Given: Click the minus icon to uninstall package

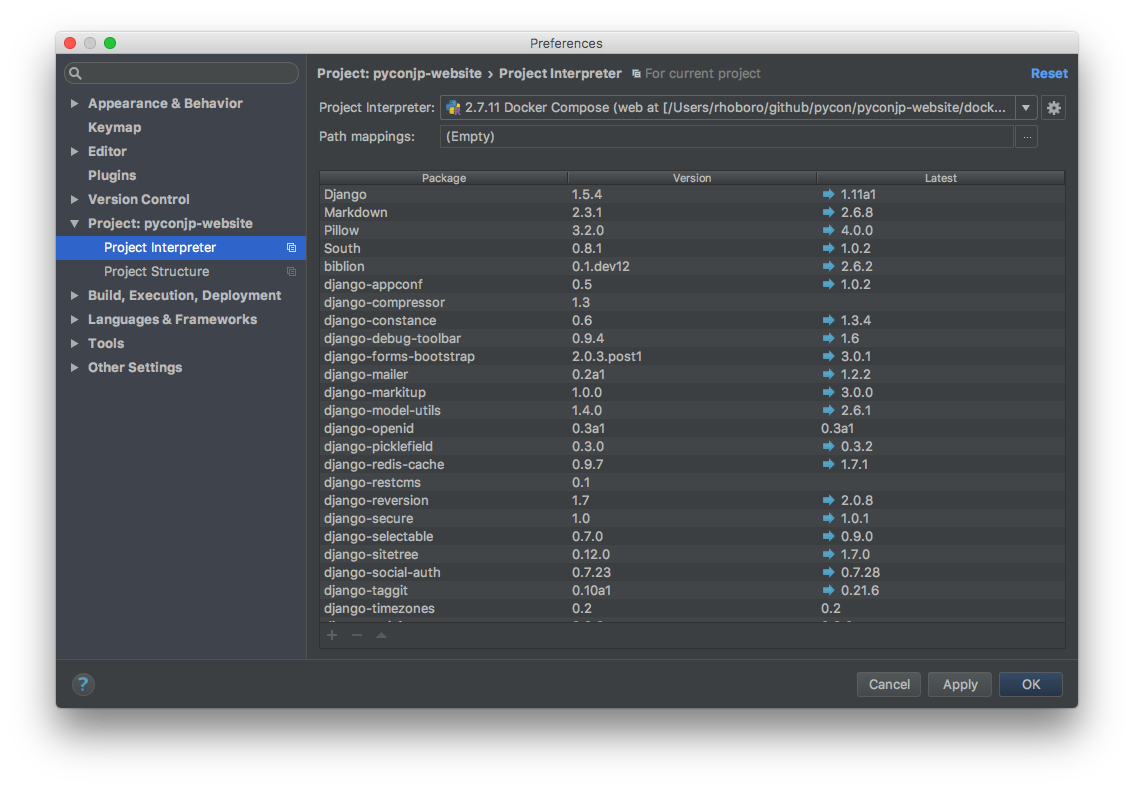Looking at the screenshot, I should (x=357, y=635).
